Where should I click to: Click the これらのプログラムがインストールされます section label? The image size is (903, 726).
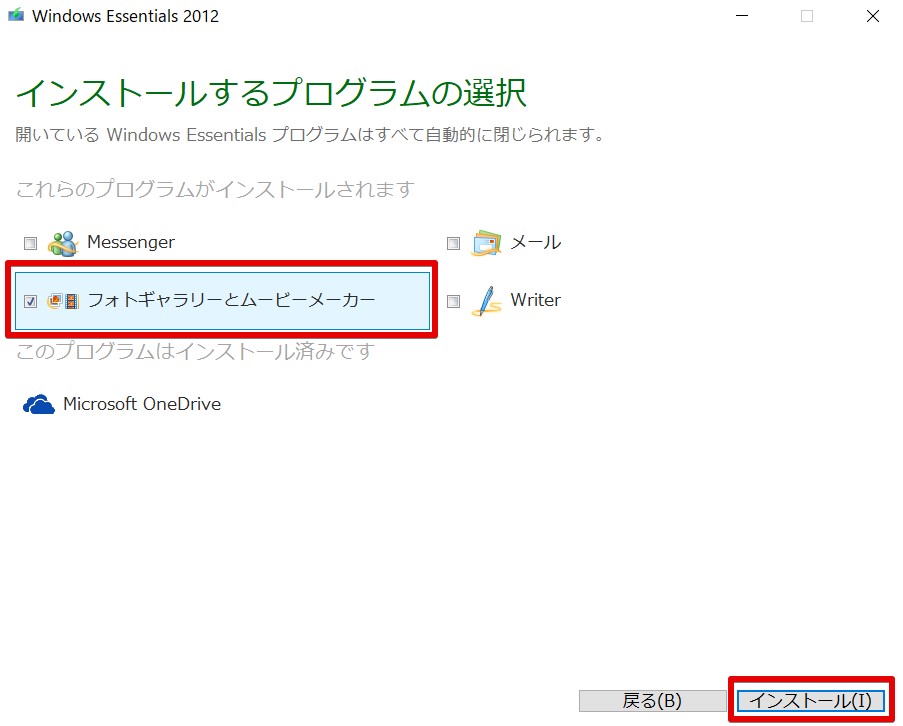coord(215,189)
